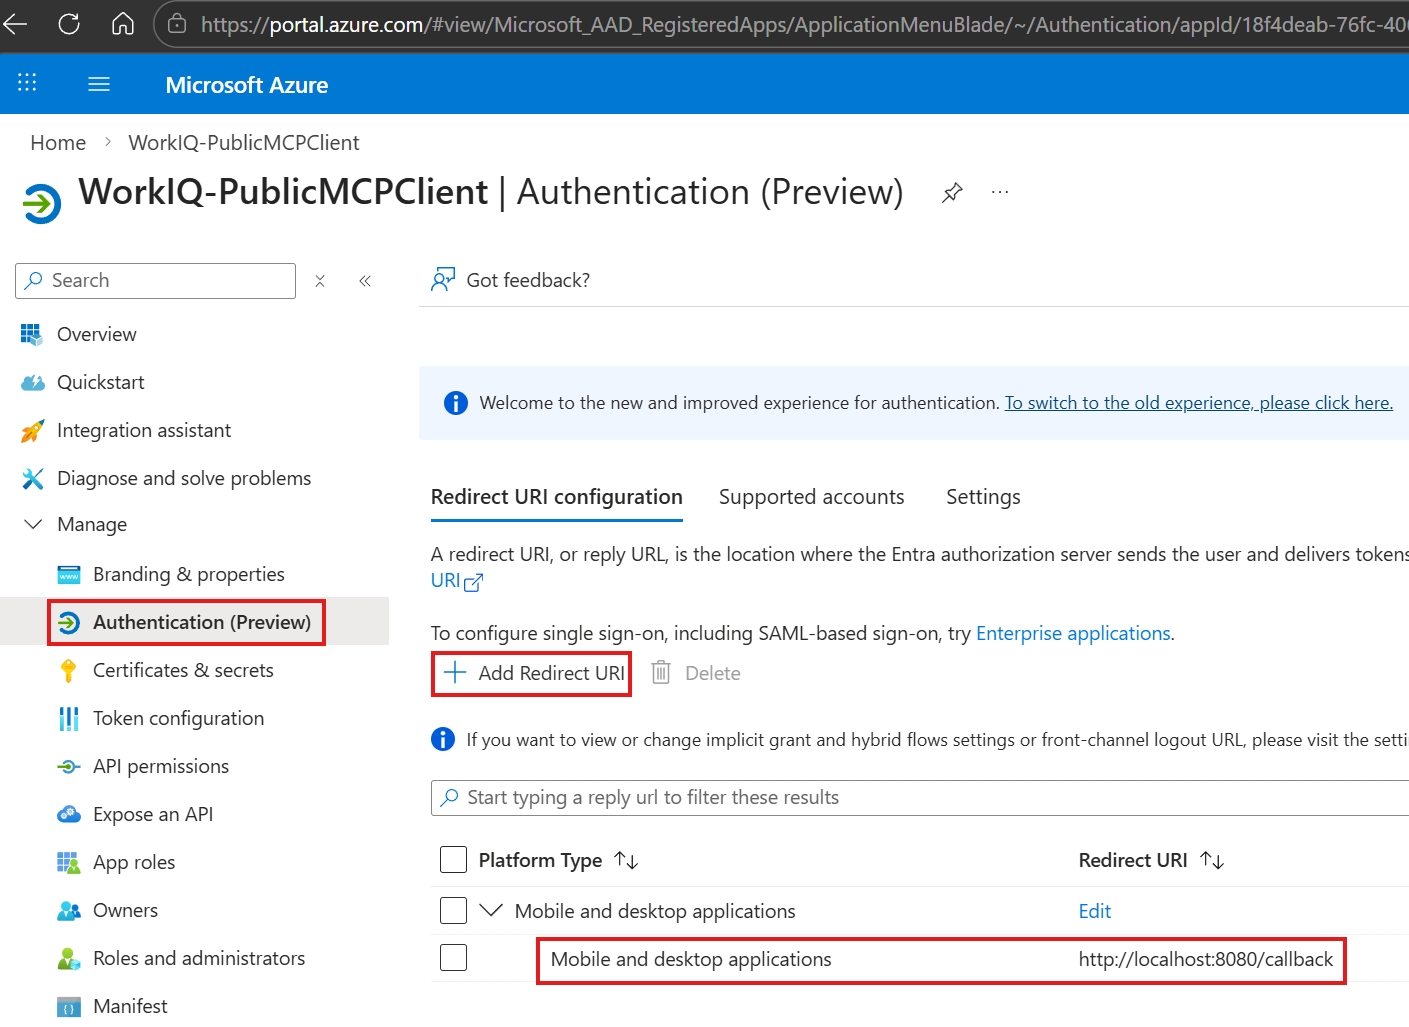
Task: Open Diagnose and solve problems
Action: [184, 478]
